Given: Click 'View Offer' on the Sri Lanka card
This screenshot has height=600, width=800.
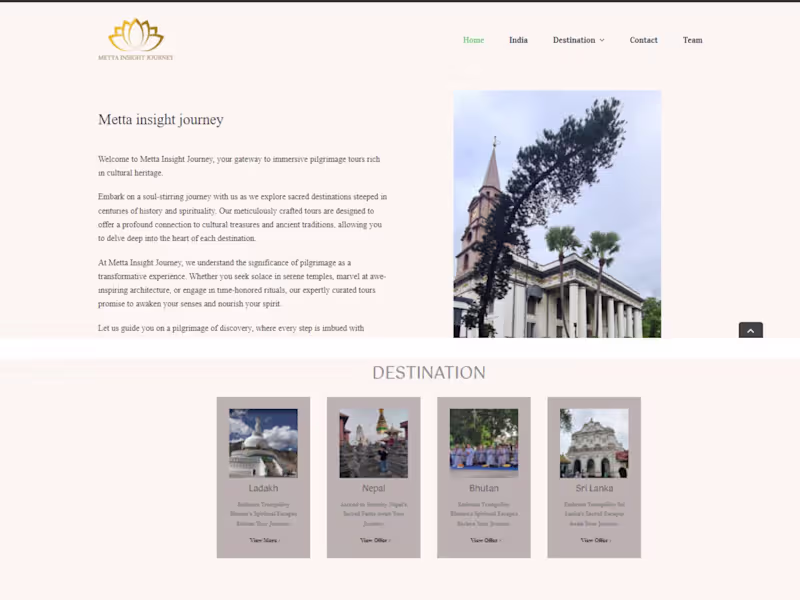Looking at the screenshot, I should (x=594, y=540).
